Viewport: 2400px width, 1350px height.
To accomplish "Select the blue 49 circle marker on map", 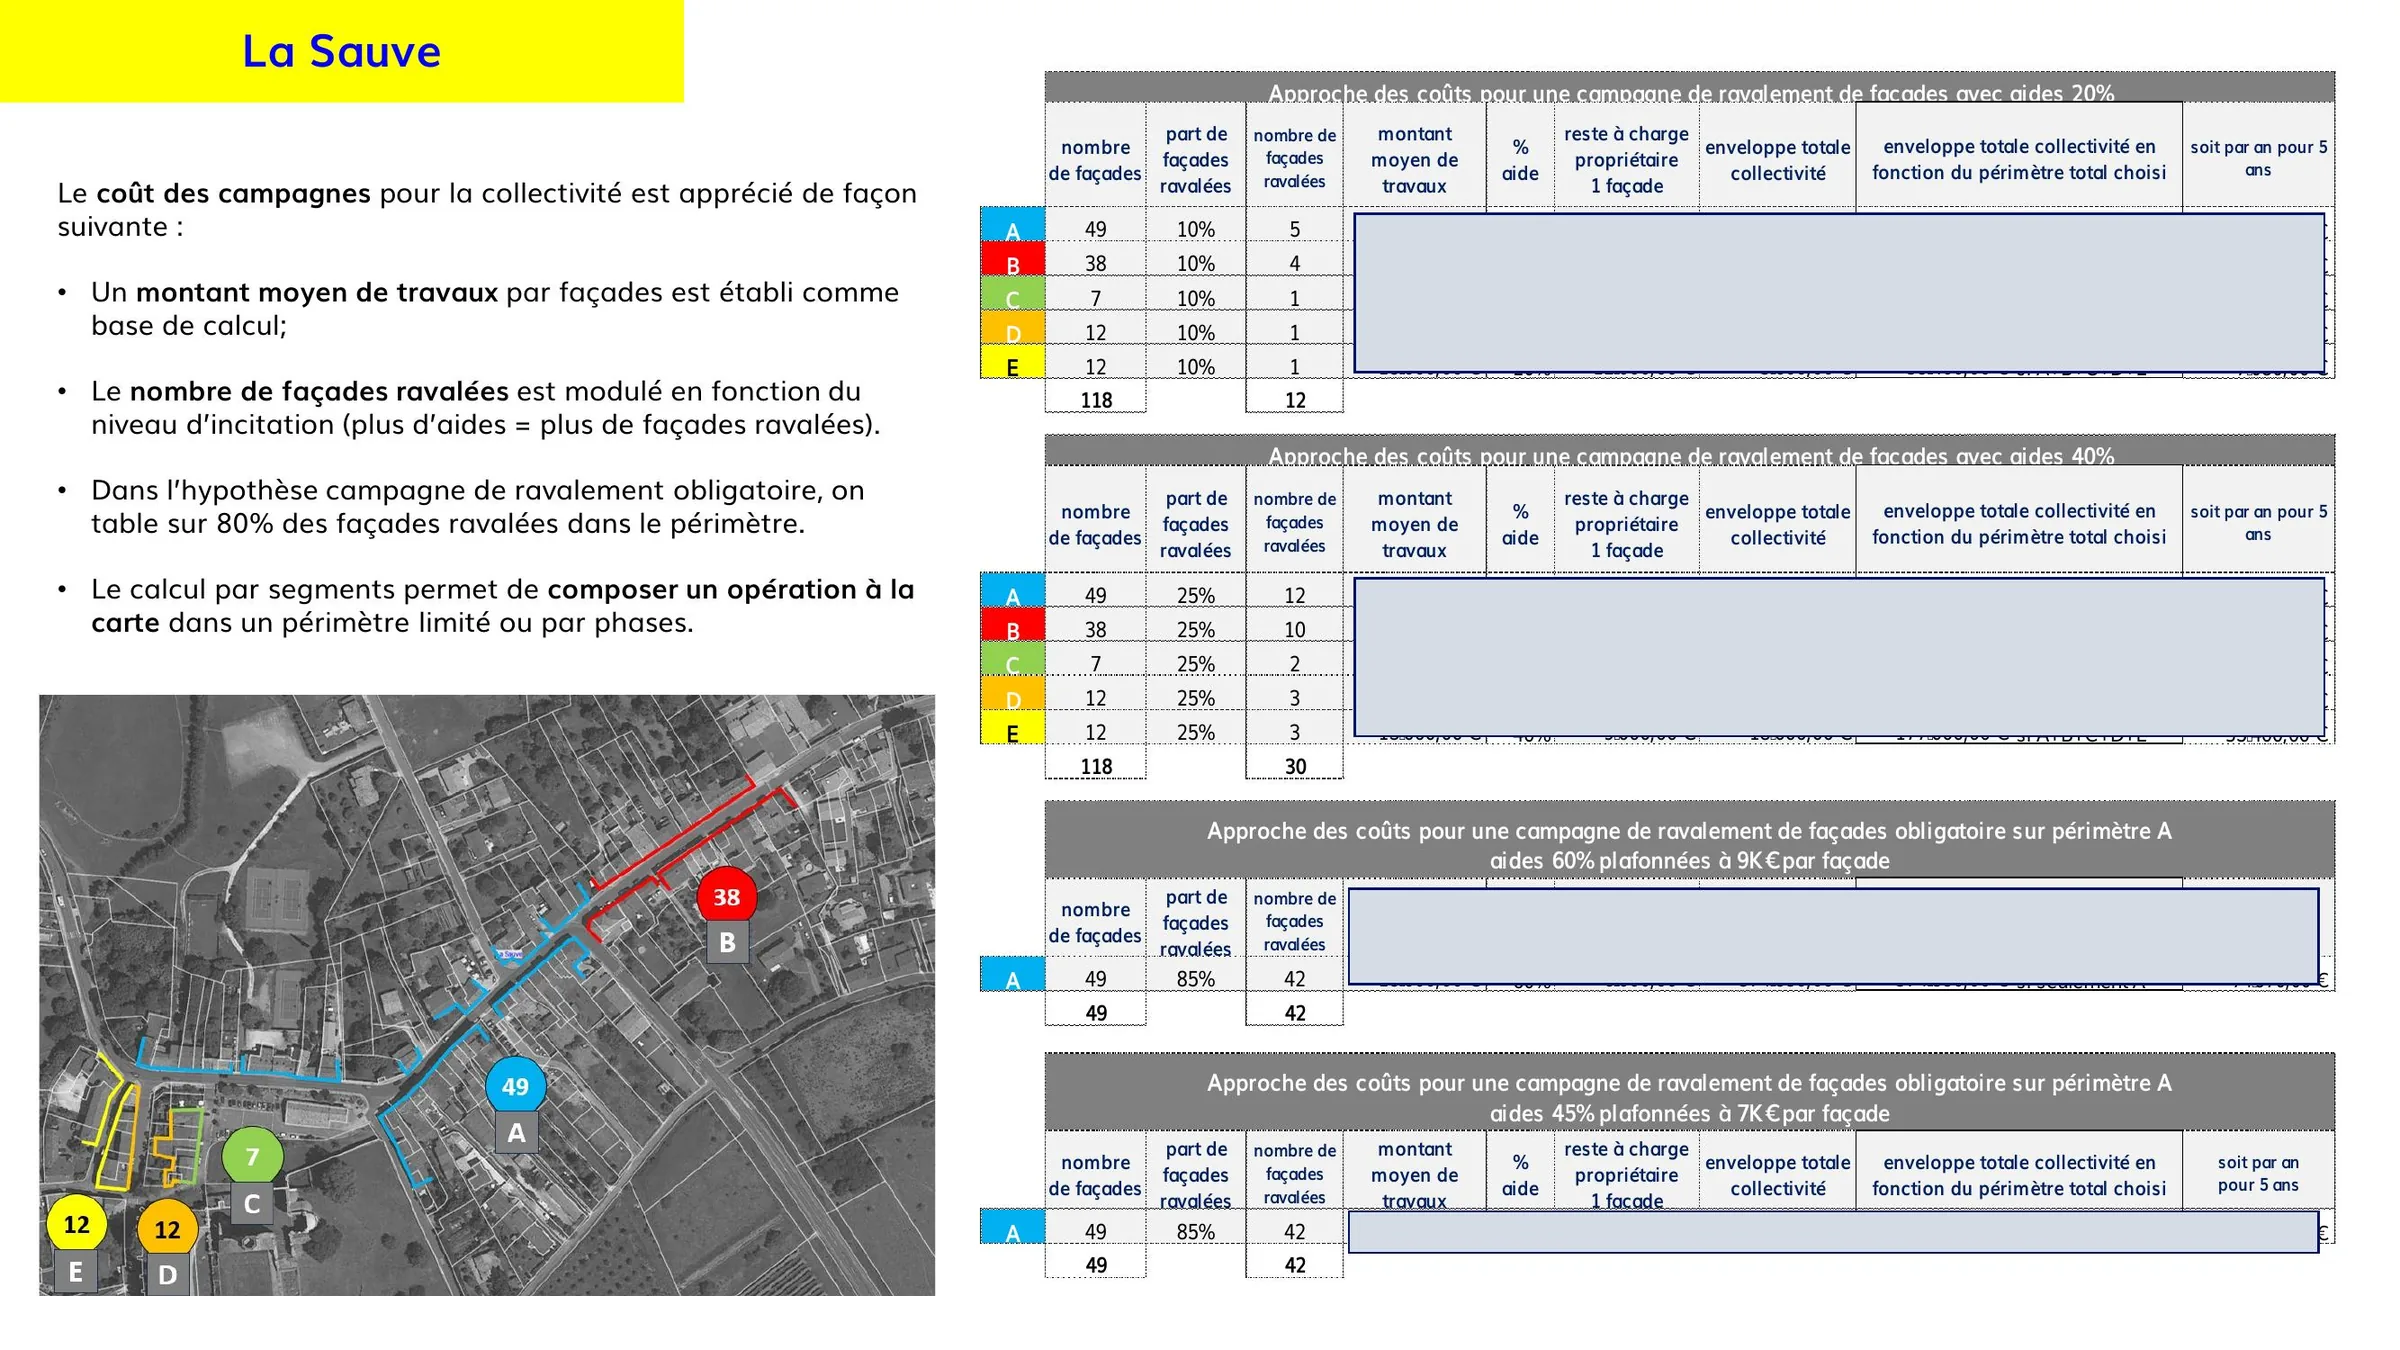I will (x=515, y=1086).
